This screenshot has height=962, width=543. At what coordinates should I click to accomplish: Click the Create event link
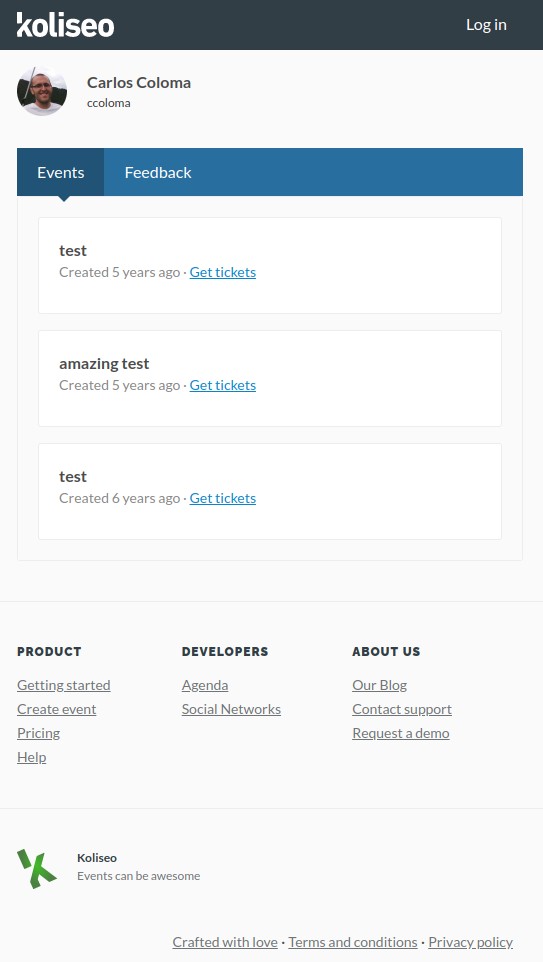(x=56, y=709)
